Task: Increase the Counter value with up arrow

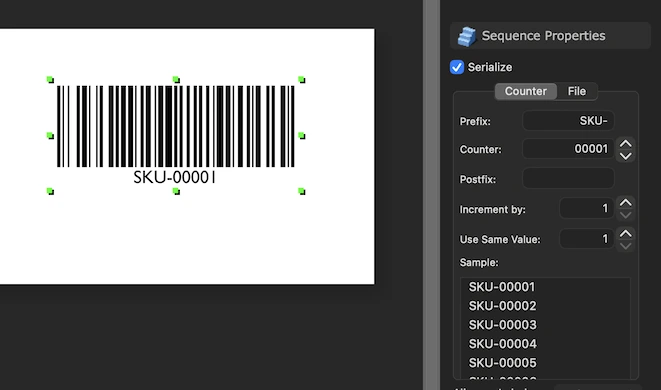Action: point(626,144)
